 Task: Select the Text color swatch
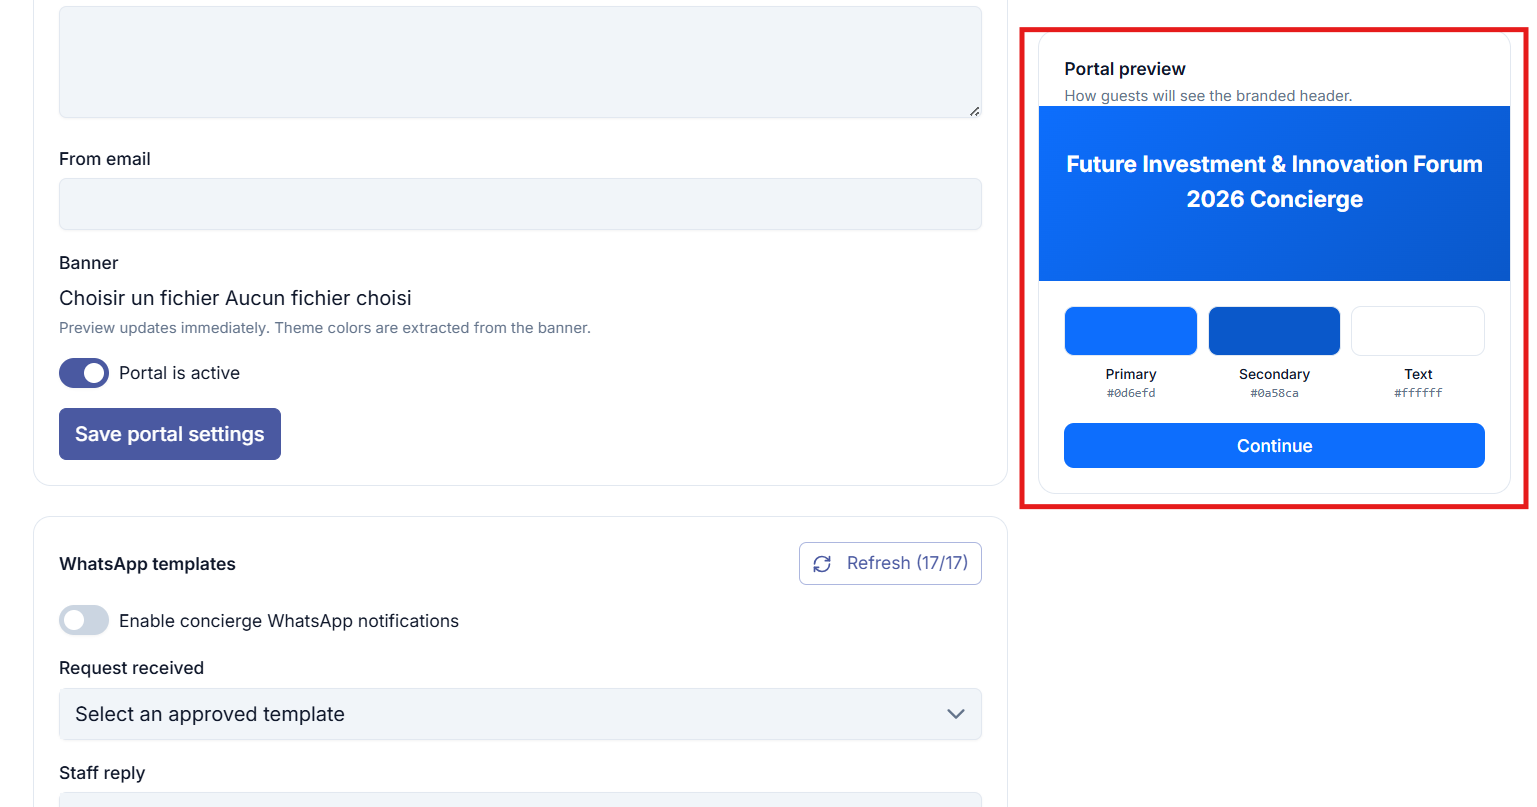(x=1418, y=331)
